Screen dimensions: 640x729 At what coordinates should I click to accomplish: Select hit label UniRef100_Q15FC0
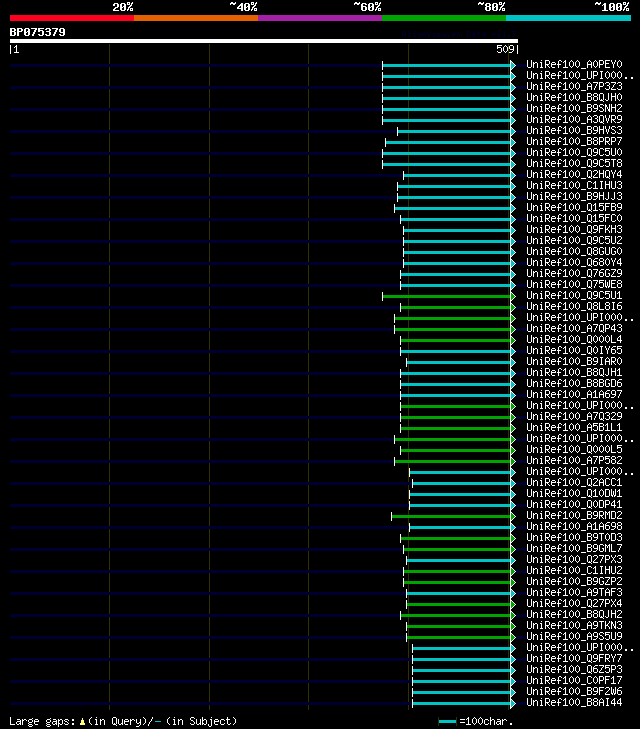coord(574,219)
